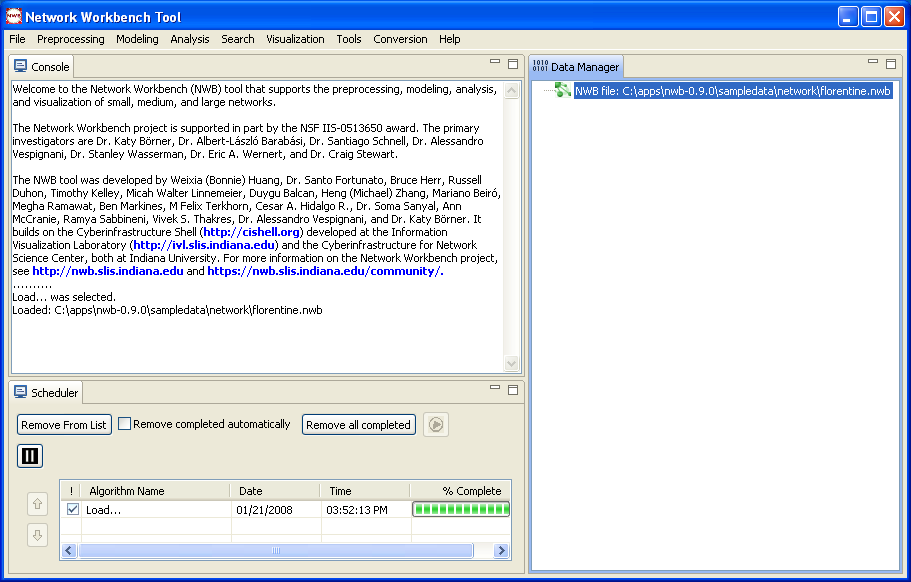Image resolution: width=911 pixels, height=582 pixels.
Task: Click the 'Load... was selected.' console line
Action: (64, 297)
